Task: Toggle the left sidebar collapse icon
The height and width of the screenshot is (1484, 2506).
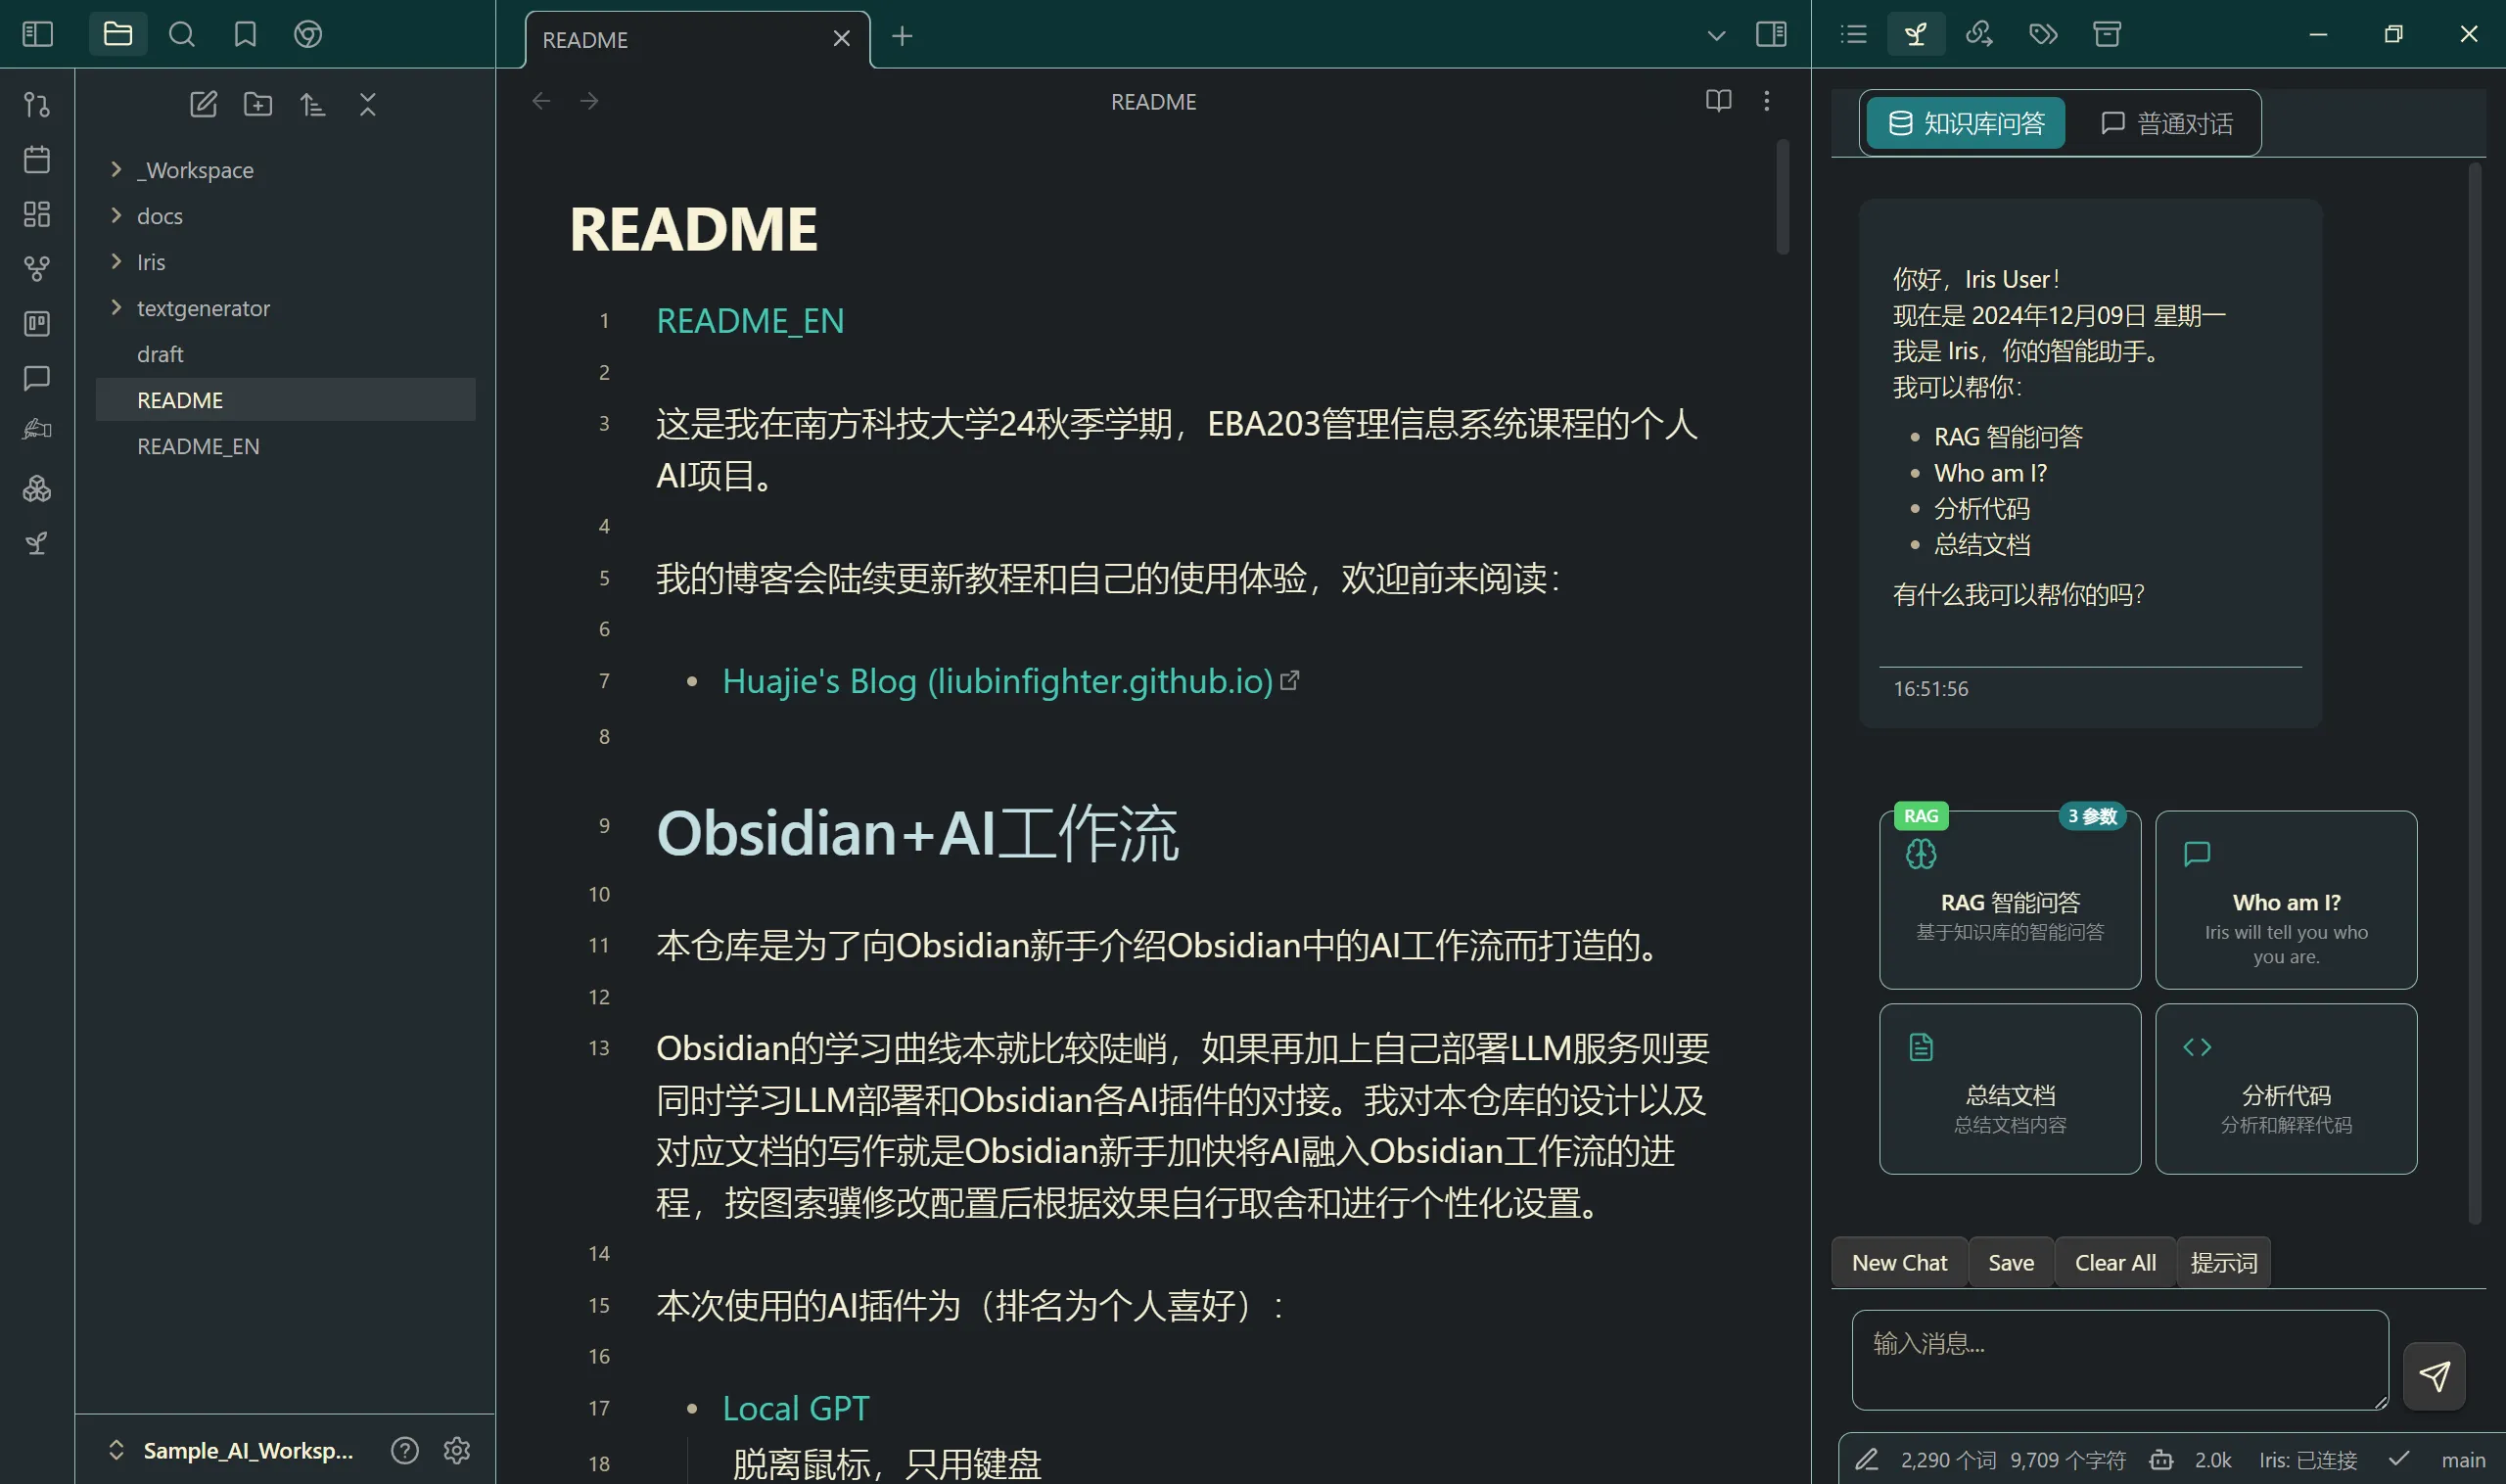Action: 37,34
